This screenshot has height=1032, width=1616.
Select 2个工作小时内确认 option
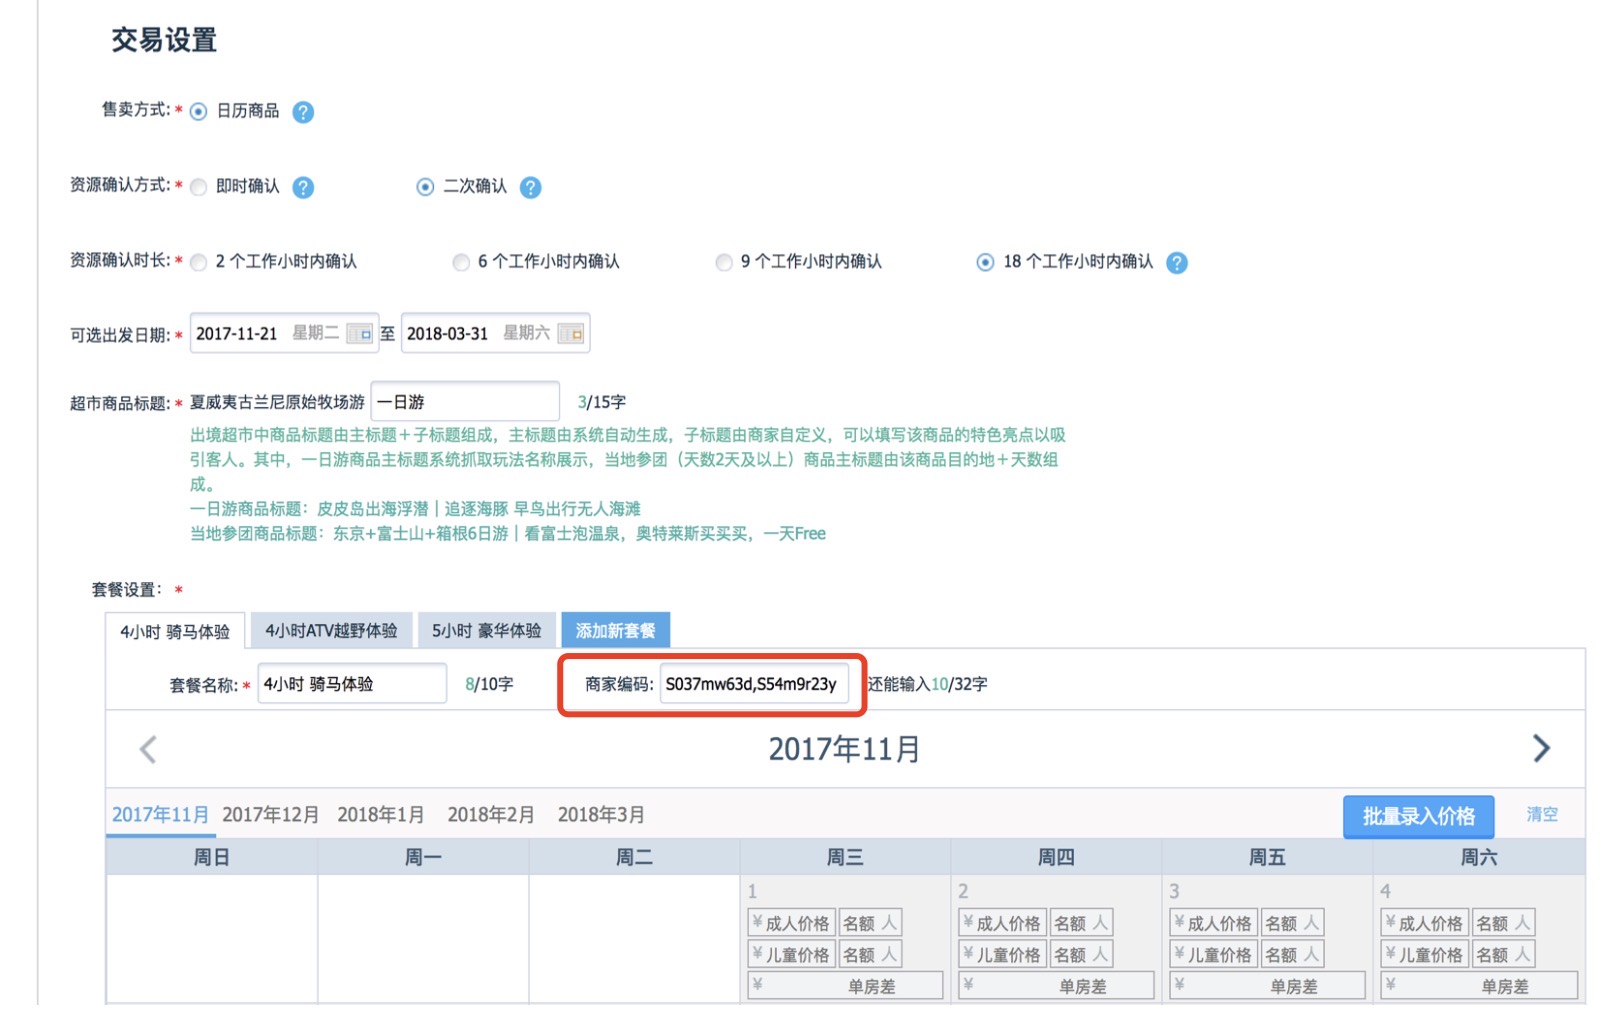pos(199,263)
